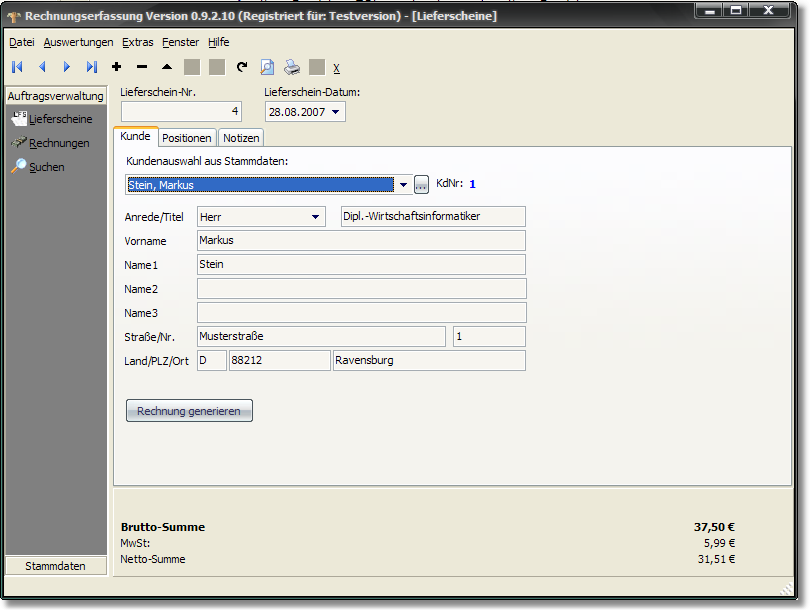Click the application icon in the title bar
This screenshot has width=810, height=612.
pos(14,17)
